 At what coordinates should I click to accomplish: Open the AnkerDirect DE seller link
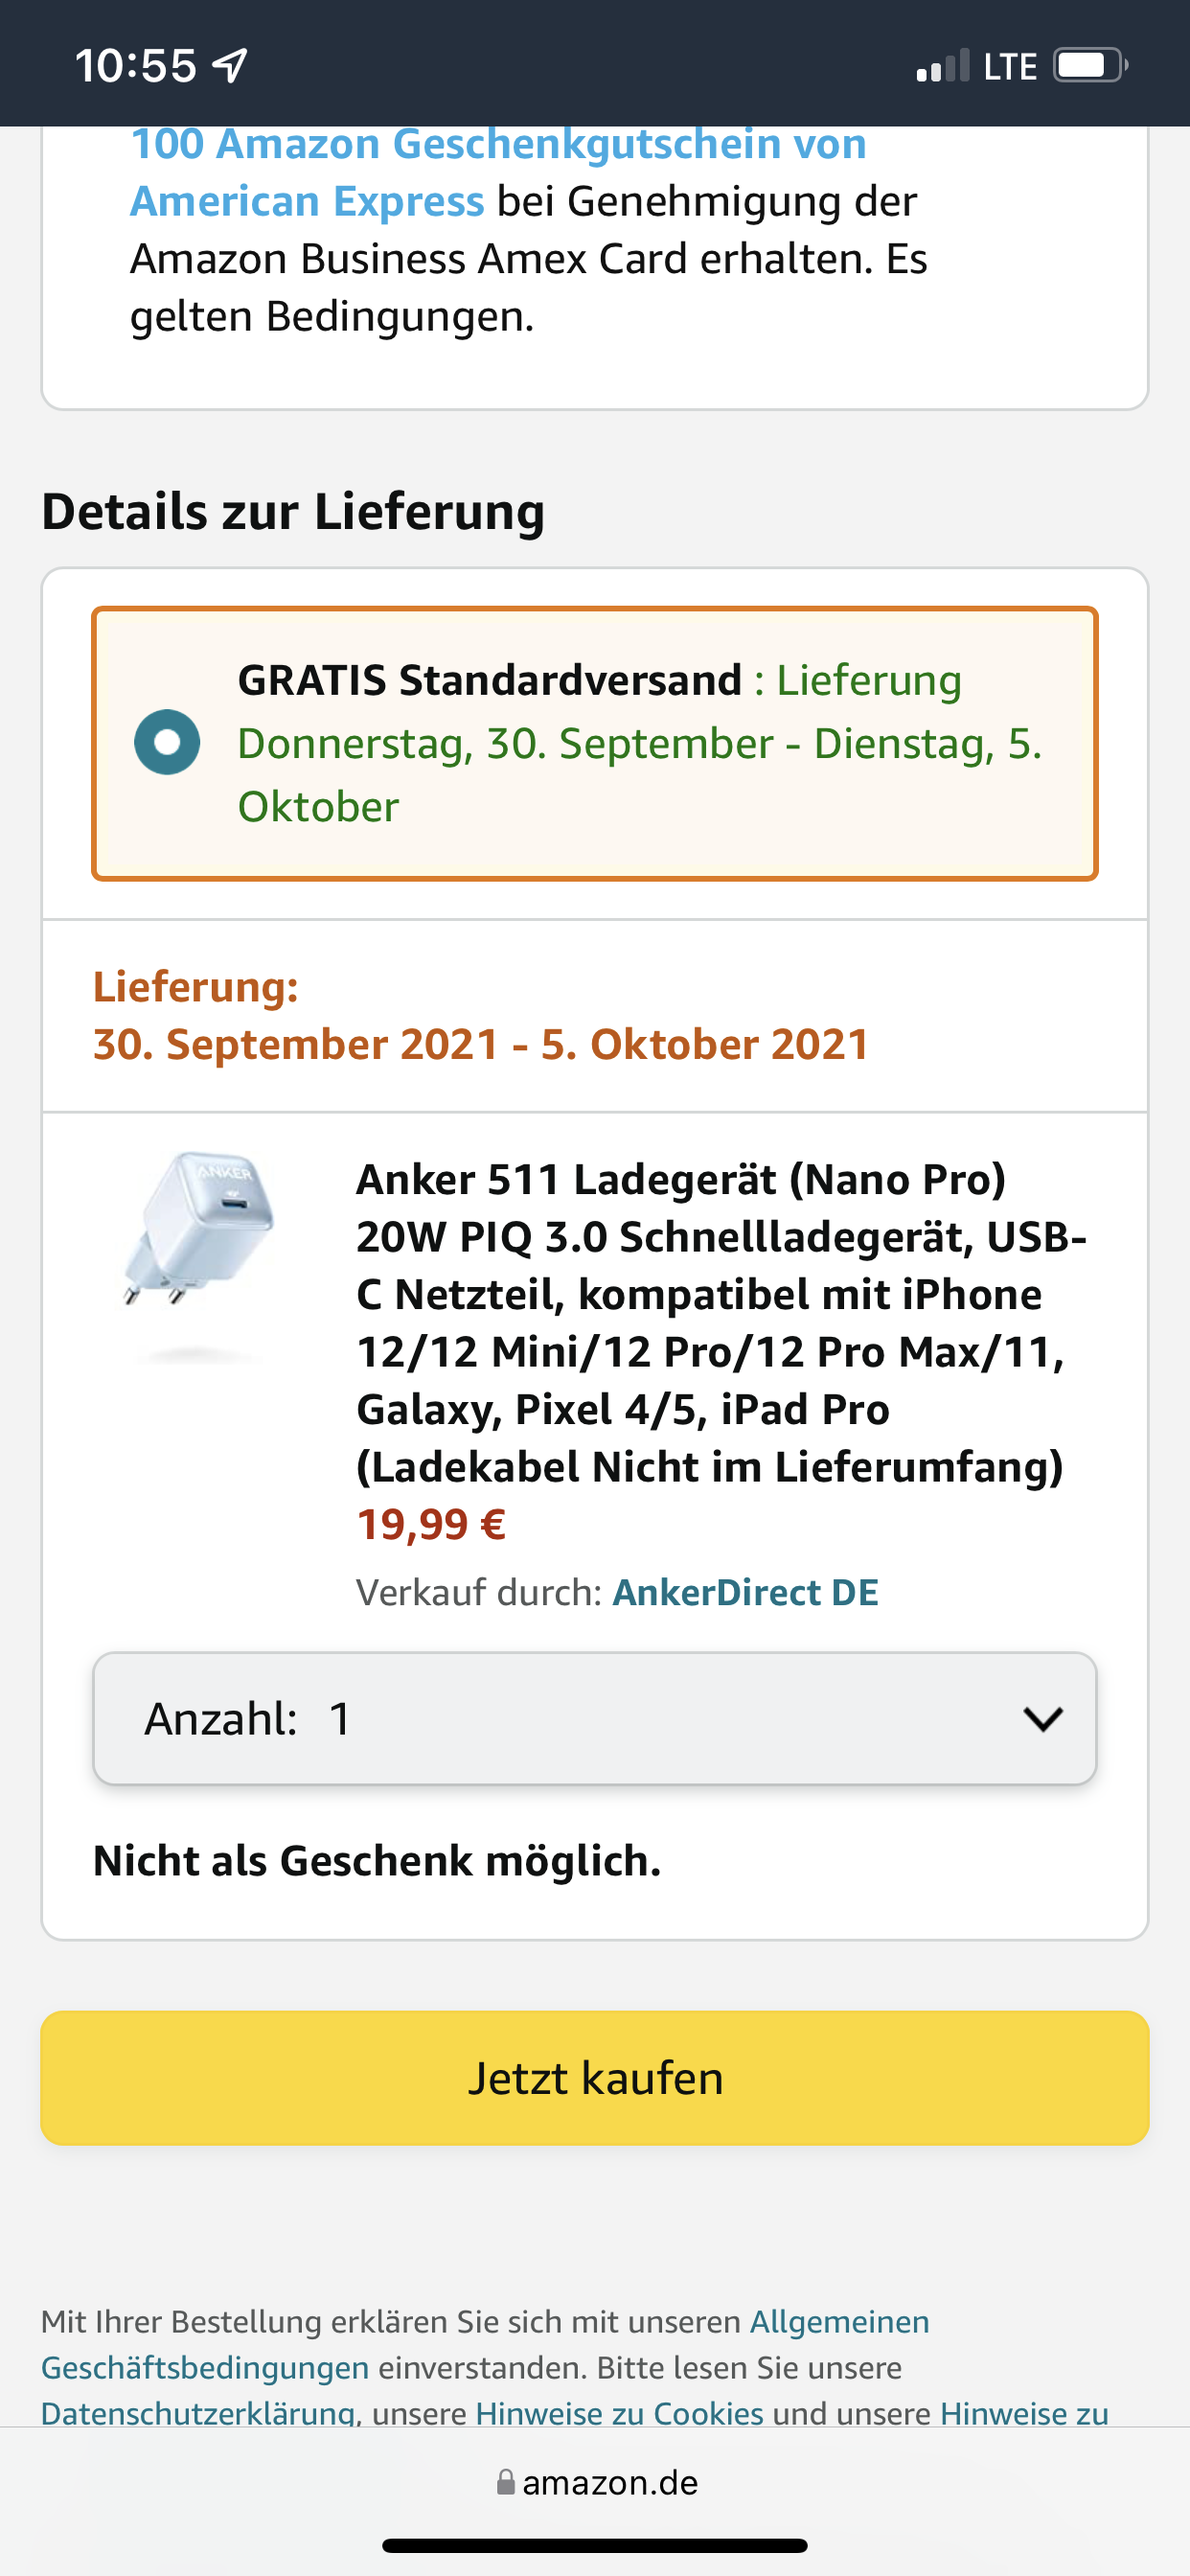coord(745,1592)
